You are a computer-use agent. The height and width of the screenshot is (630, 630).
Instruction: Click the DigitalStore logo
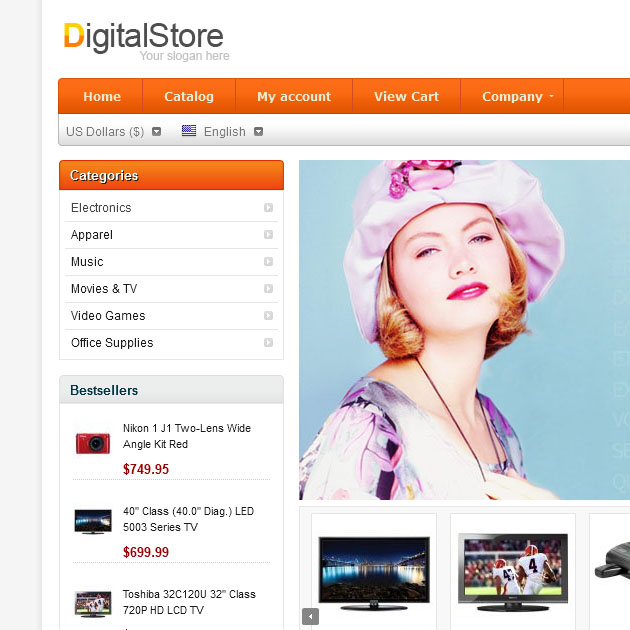[x=143, y=37]
